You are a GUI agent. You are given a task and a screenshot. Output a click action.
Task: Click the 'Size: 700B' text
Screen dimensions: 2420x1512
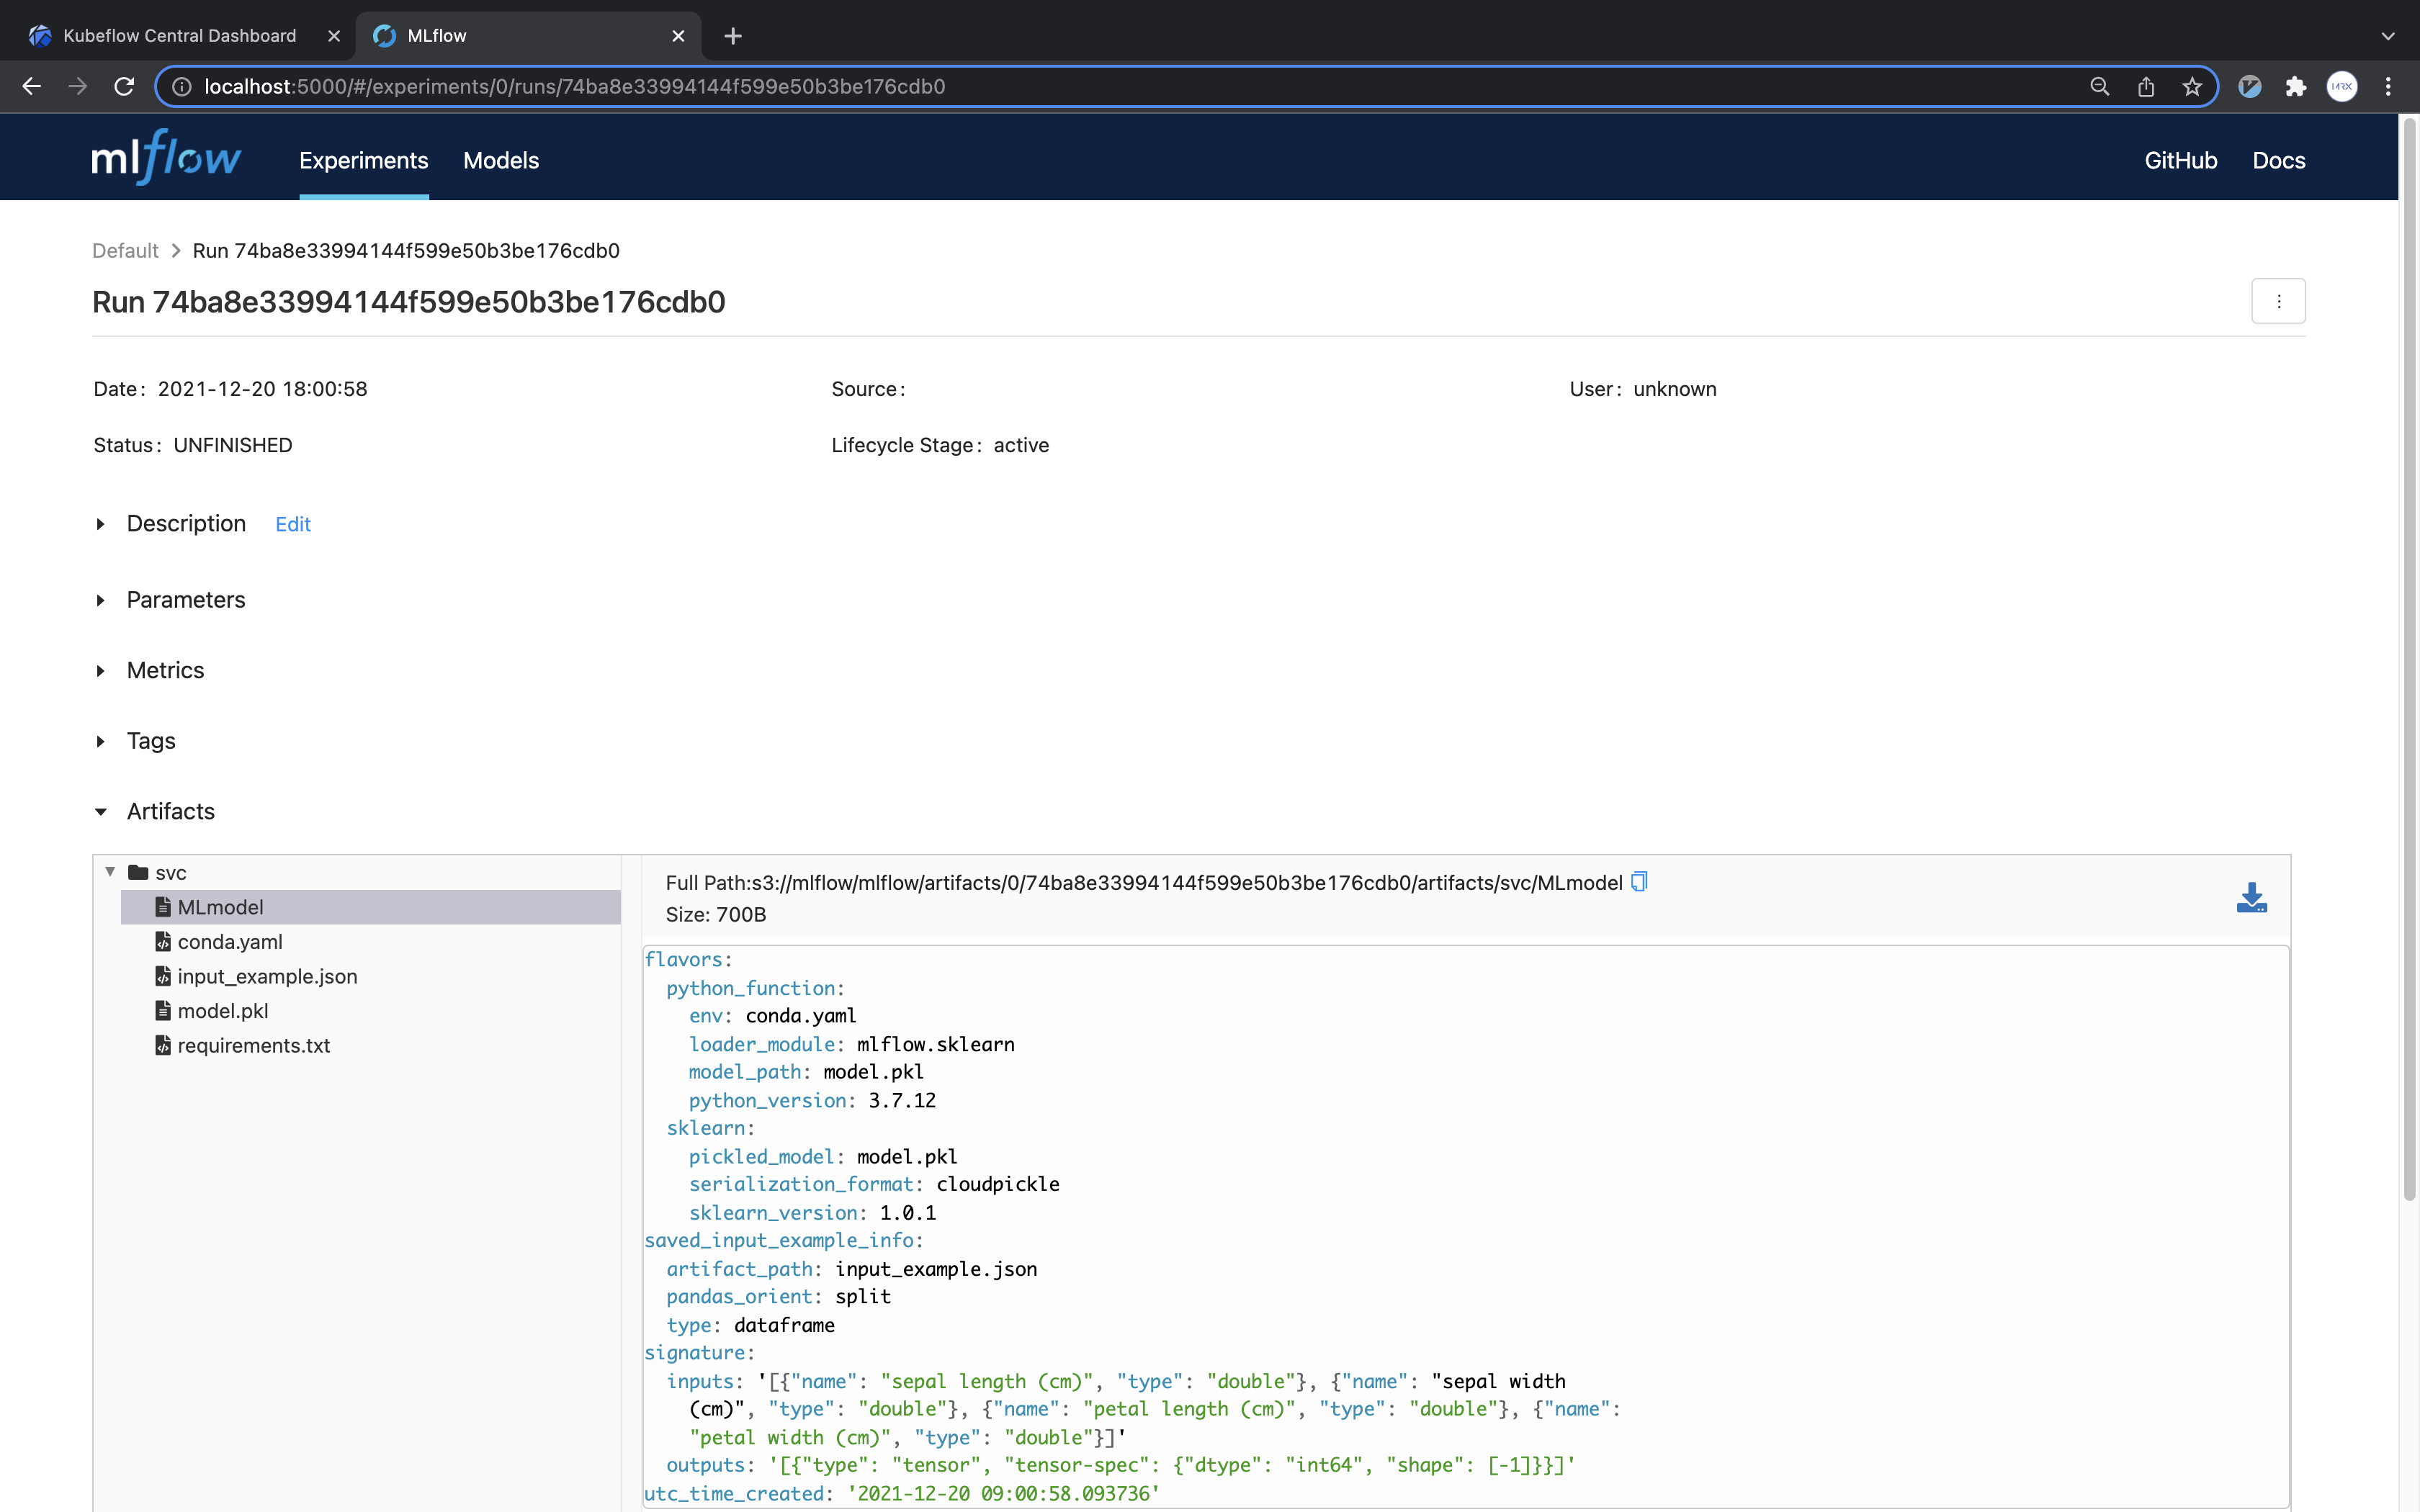tap(716, 914)
